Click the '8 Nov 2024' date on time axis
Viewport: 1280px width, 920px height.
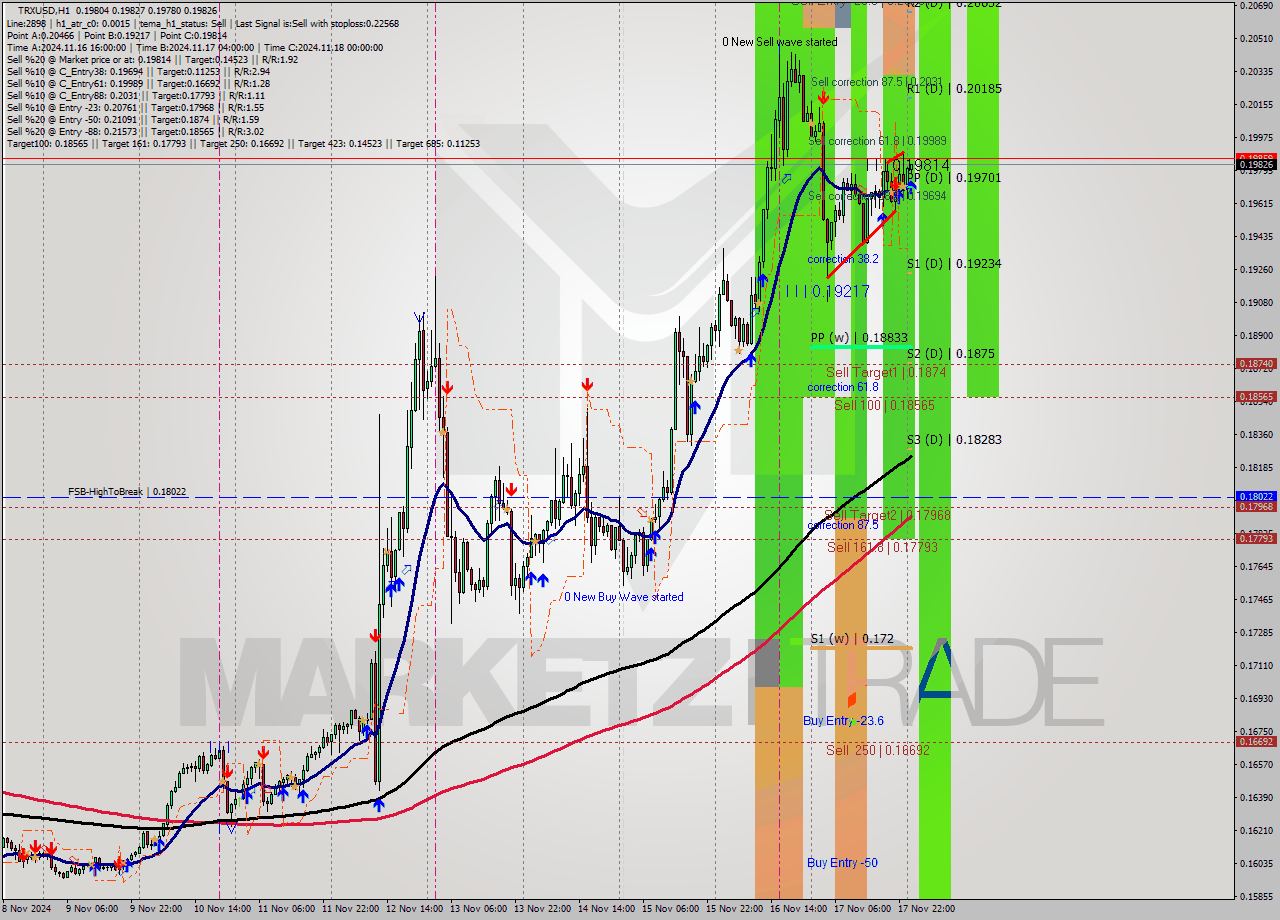[24, 909]
